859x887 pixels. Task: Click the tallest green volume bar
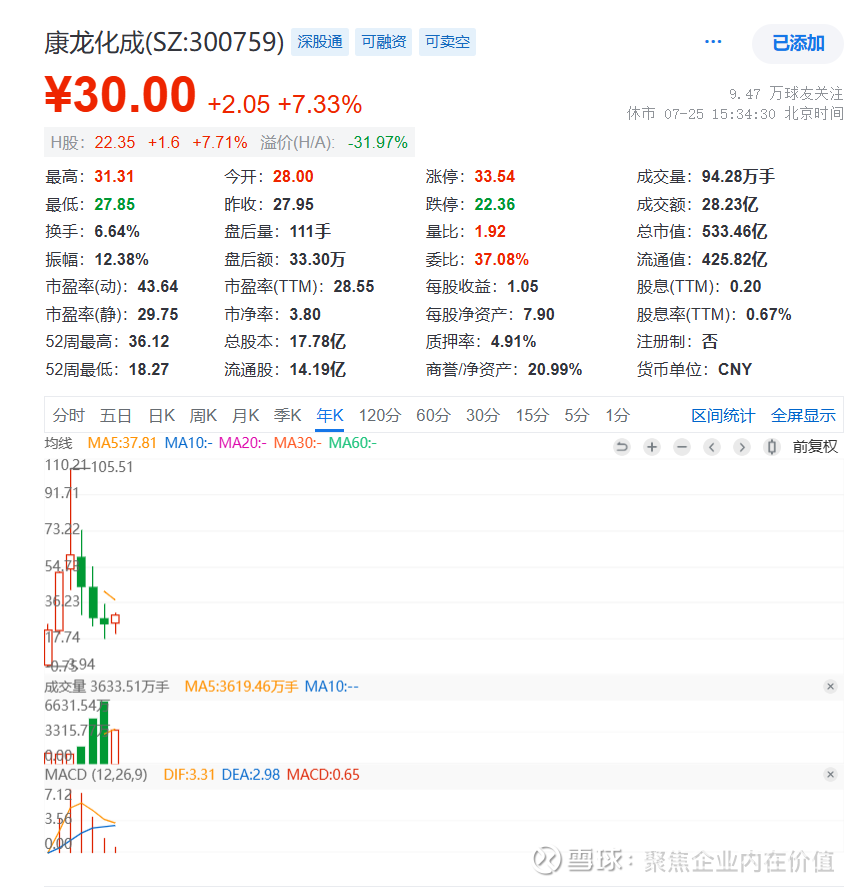(103, 732)
